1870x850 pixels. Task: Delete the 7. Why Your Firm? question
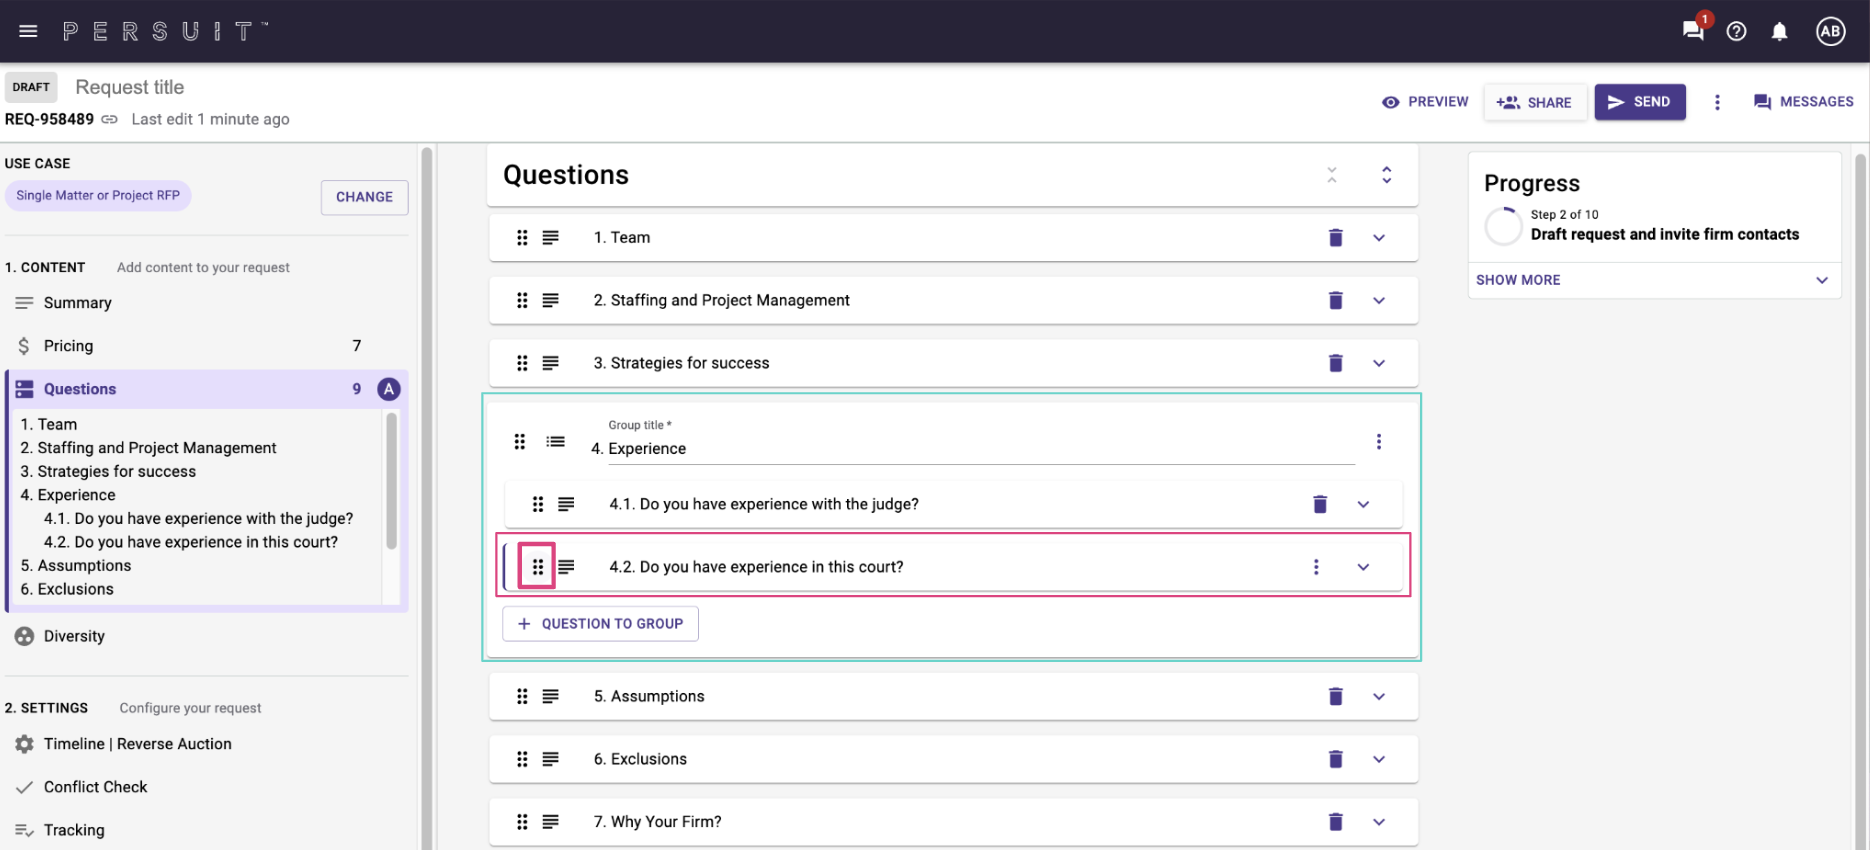1335,822
